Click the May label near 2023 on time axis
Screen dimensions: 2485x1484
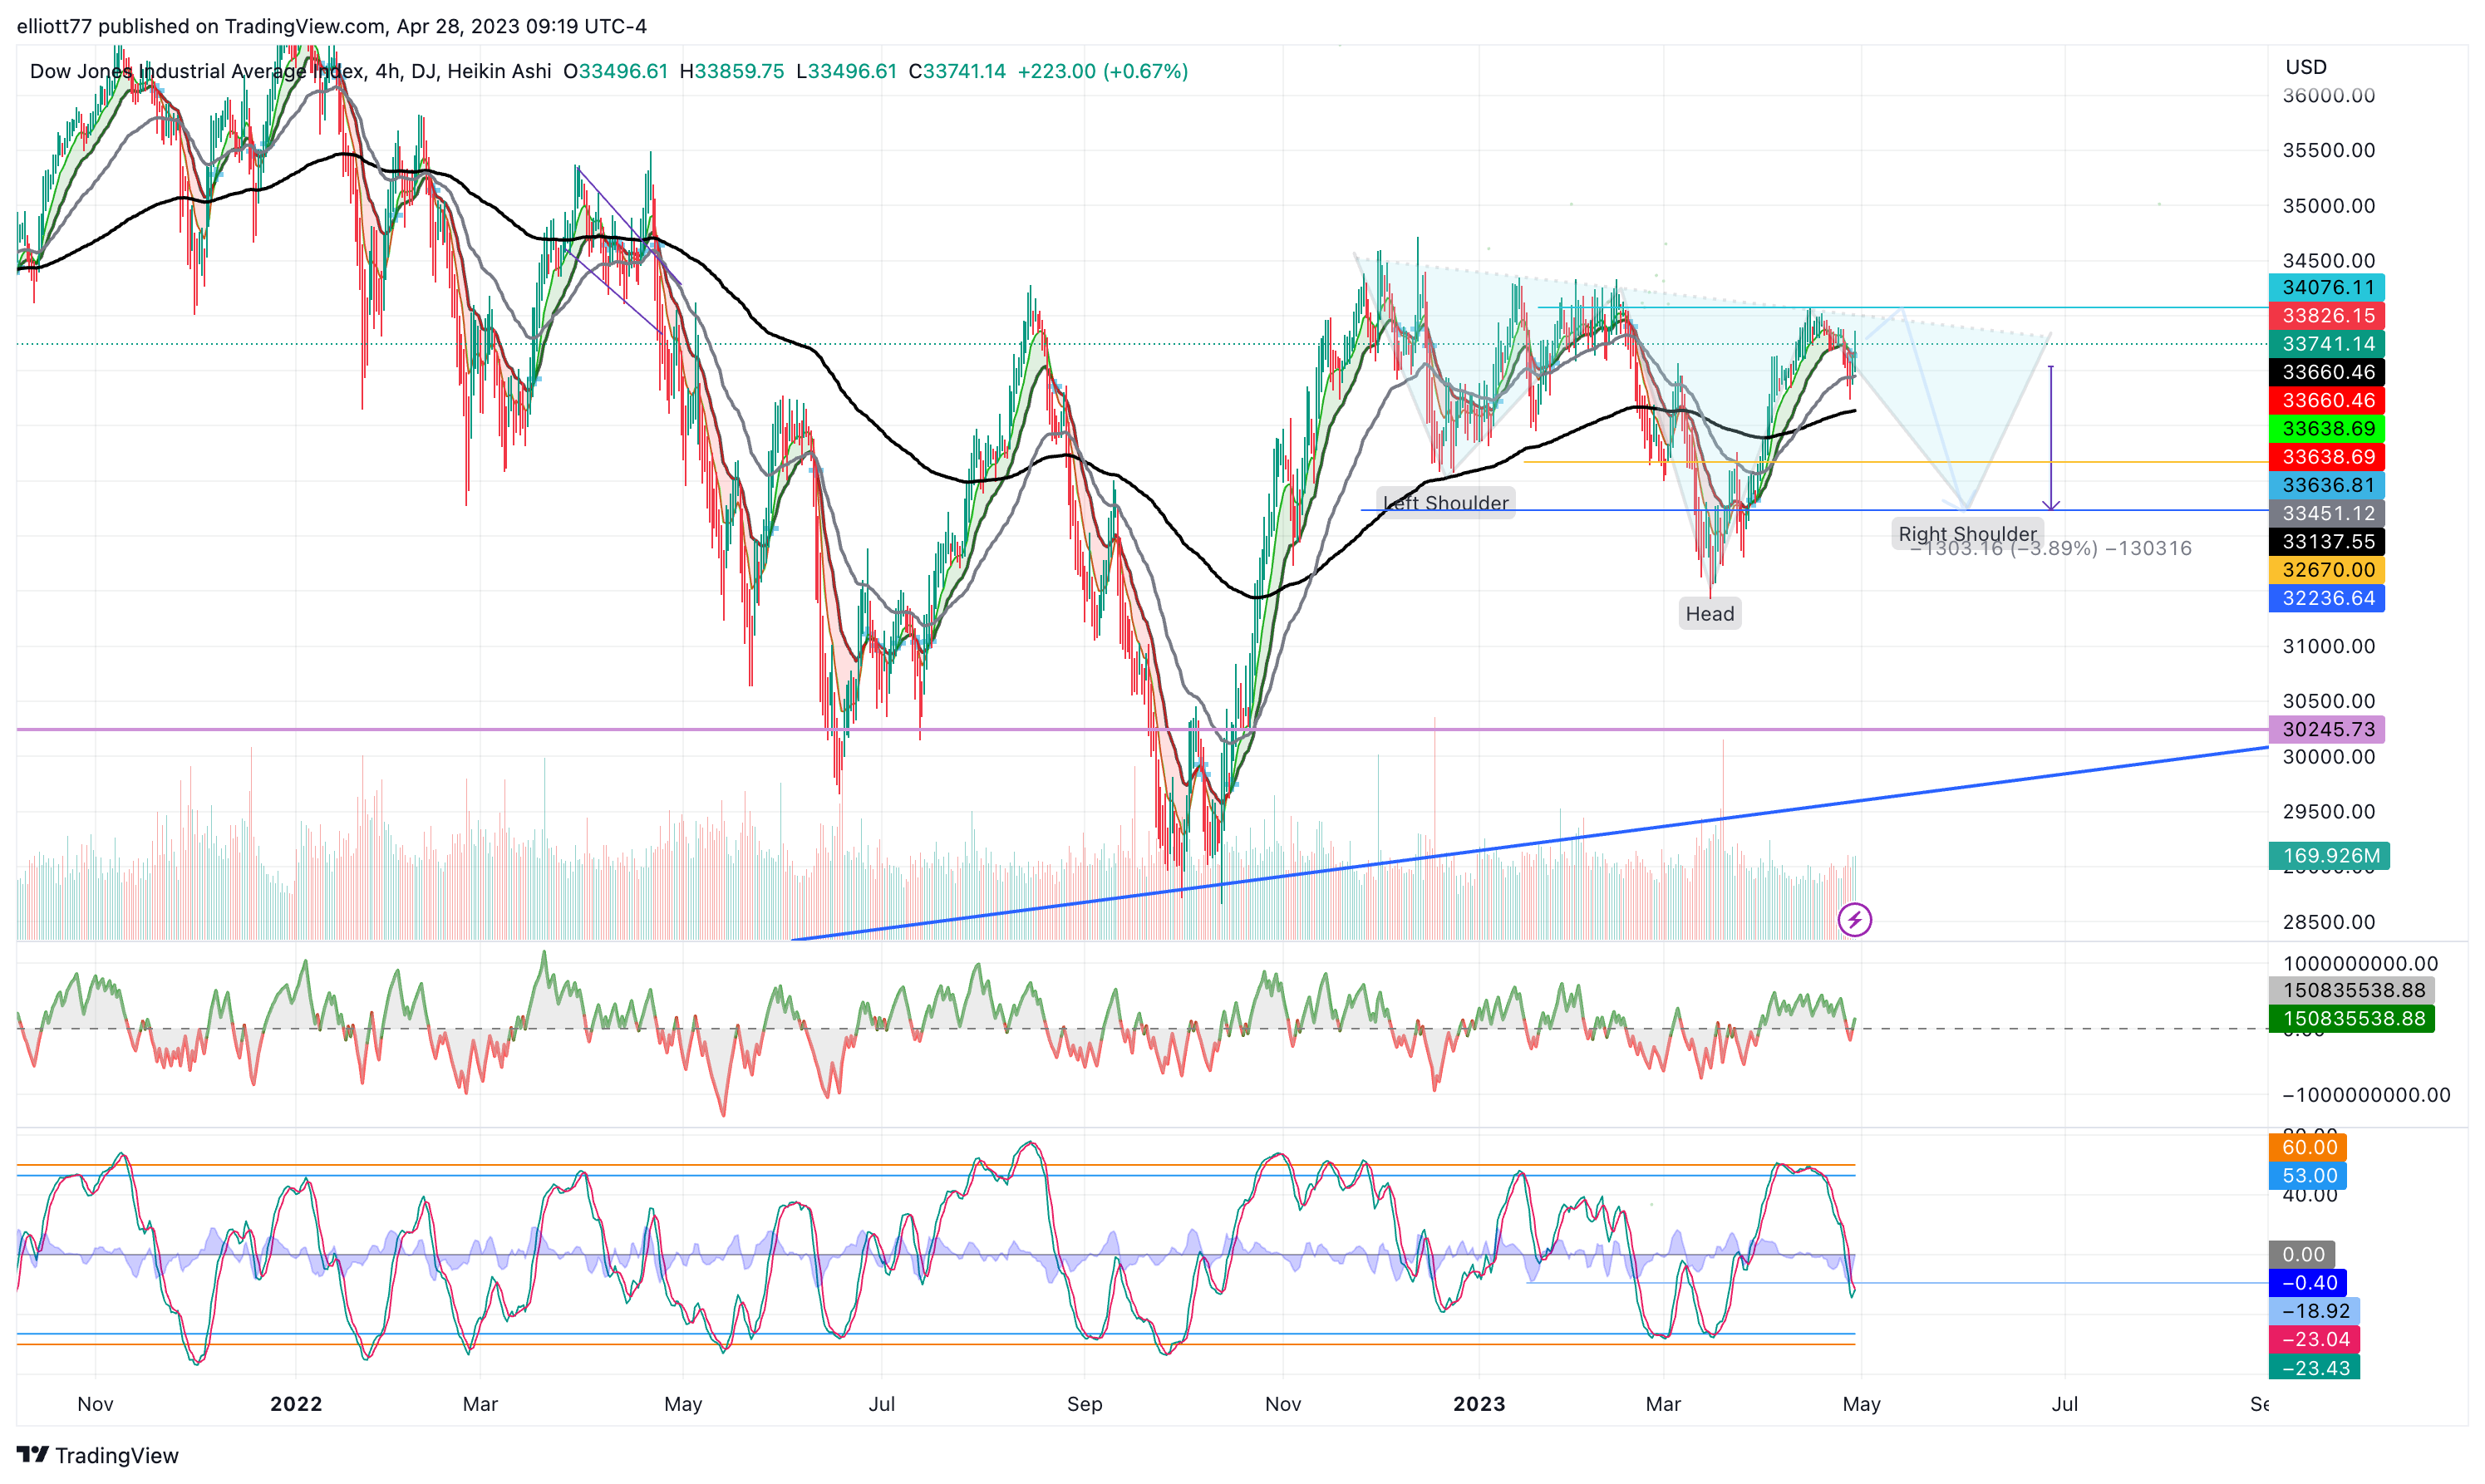(x=1861, y=1404)
